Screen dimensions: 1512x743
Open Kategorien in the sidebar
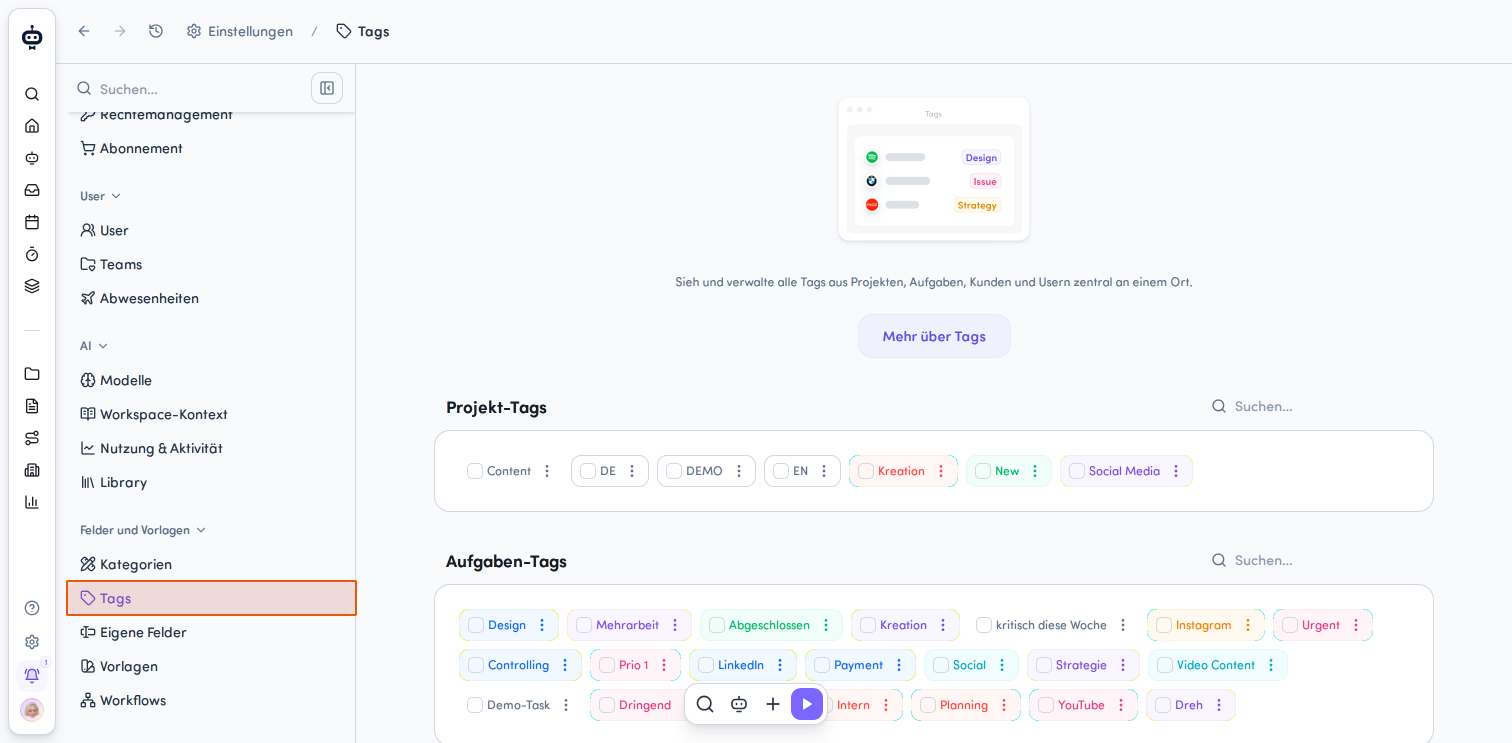click(211, 564)
